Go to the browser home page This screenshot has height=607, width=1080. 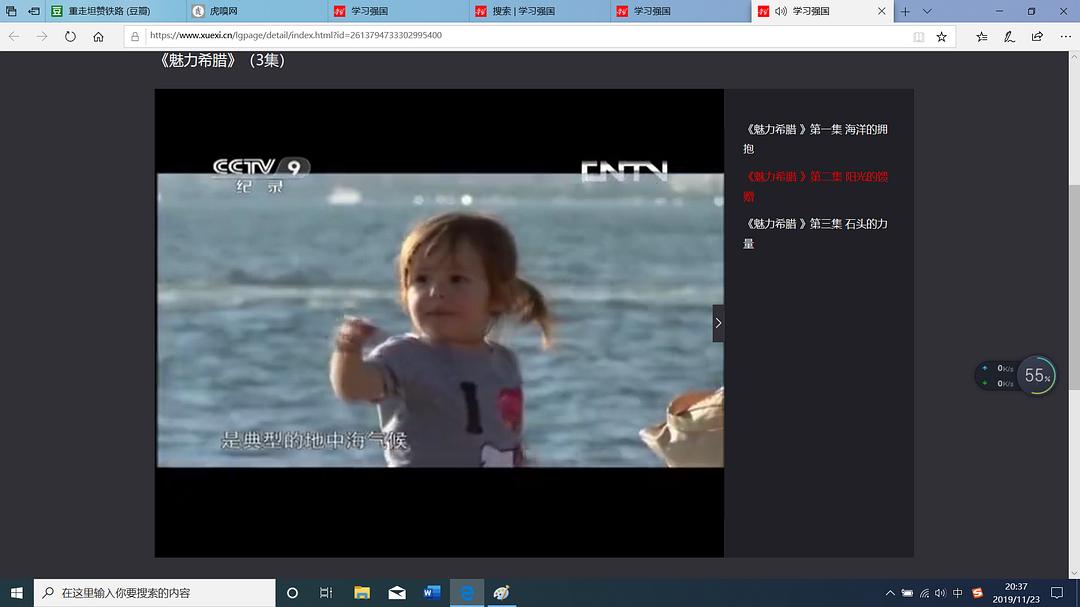(98, 36)
